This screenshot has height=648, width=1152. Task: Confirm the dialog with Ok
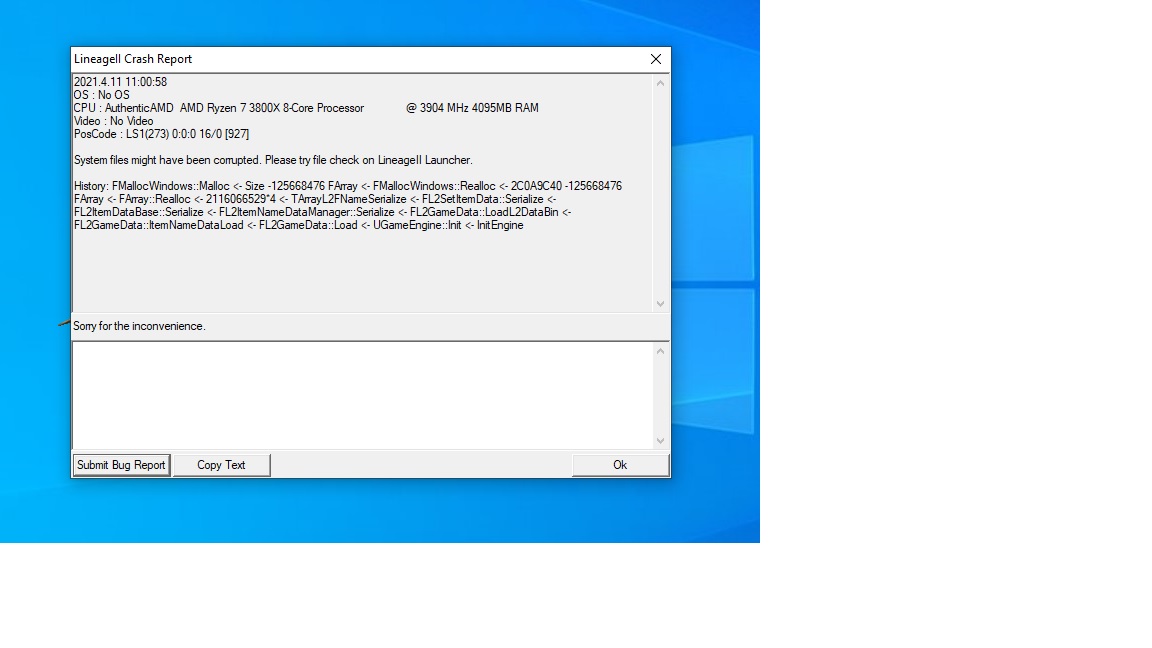point(620,465)
